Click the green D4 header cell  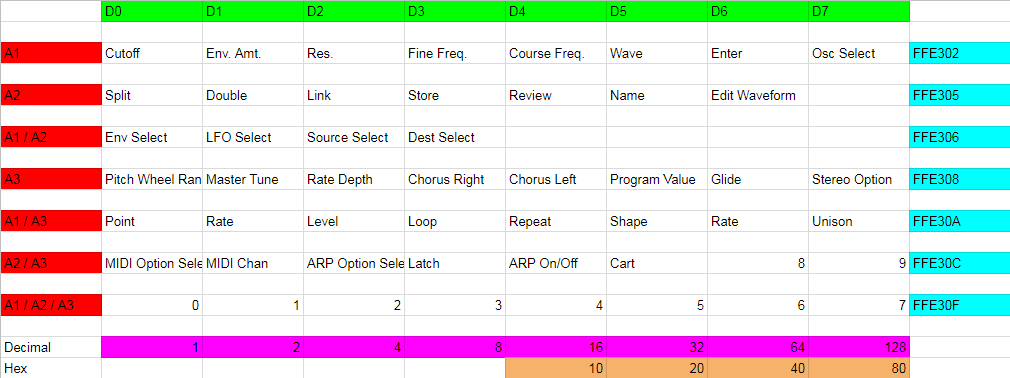(x=556, y=11)
